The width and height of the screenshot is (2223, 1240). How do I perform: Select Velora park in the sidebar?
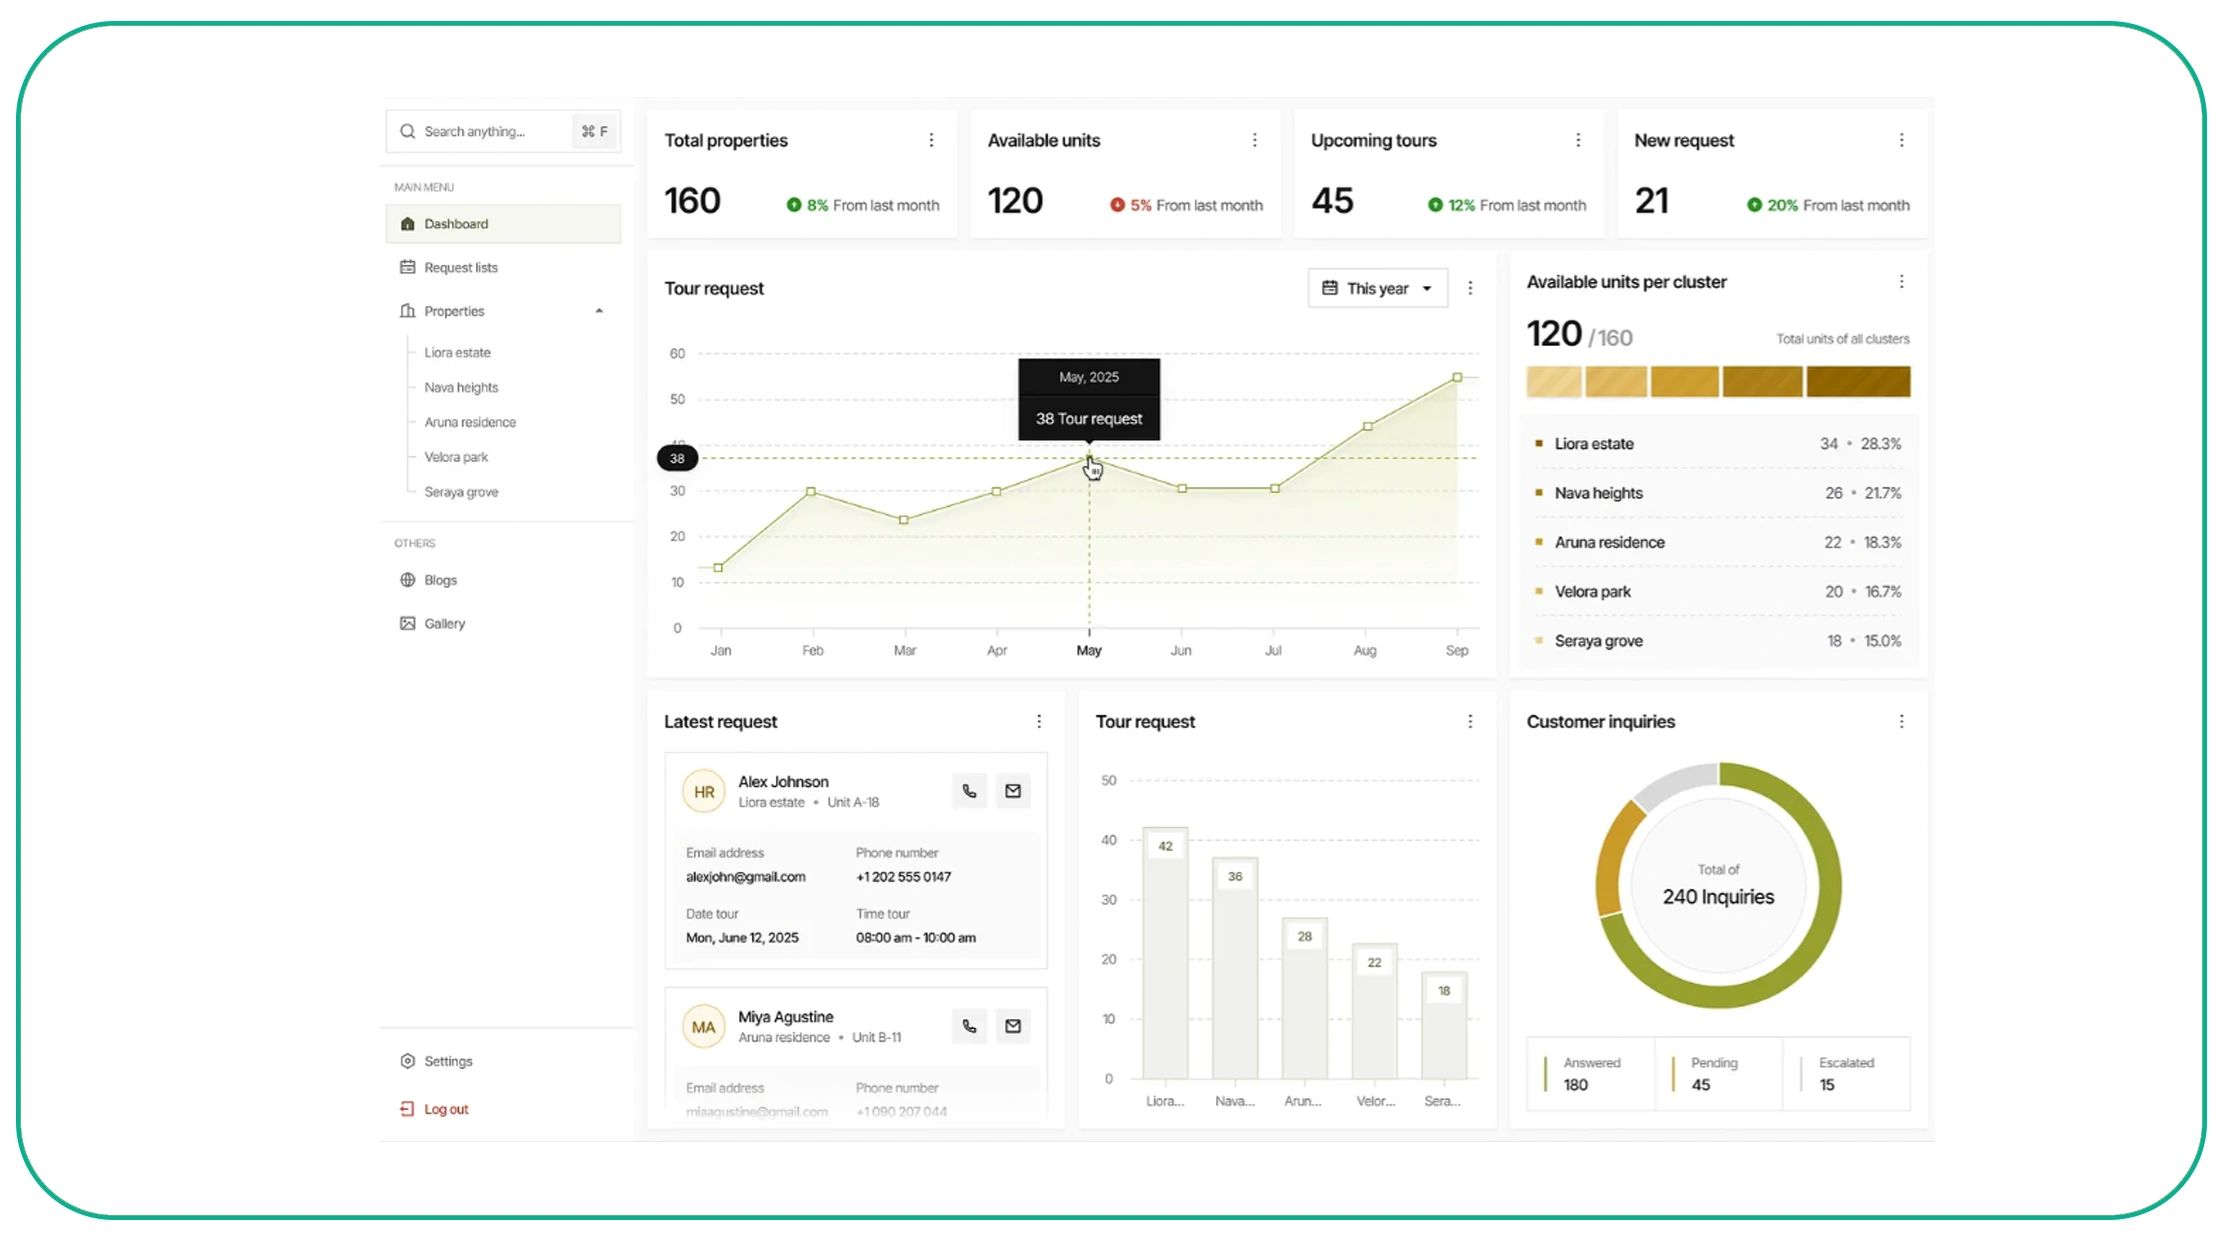(x=456, y=457)
